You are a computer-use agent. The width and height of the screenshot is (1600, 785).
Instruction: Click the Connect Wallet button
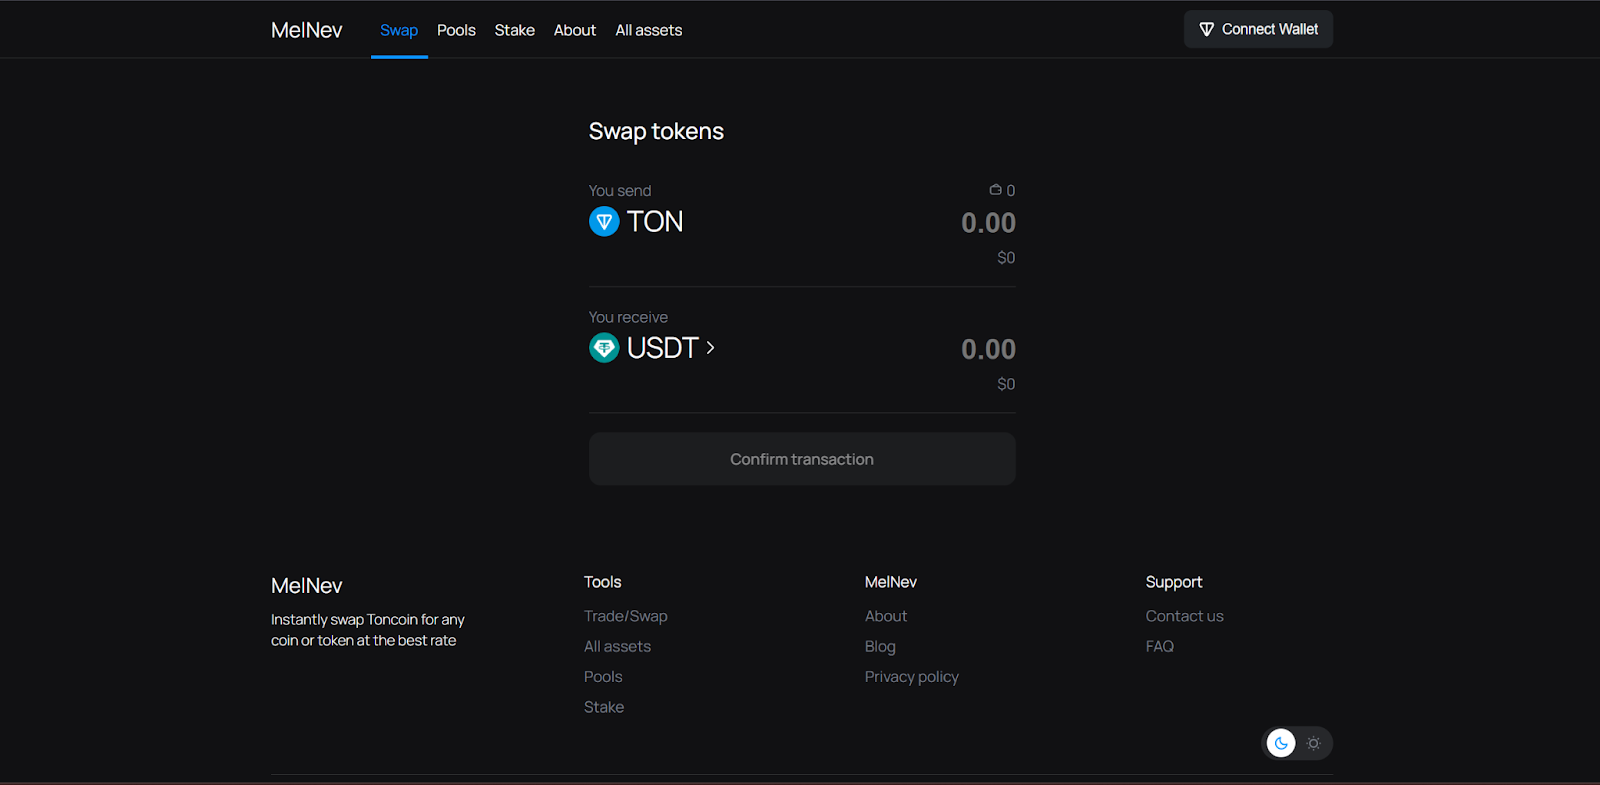pos(1259,29)
